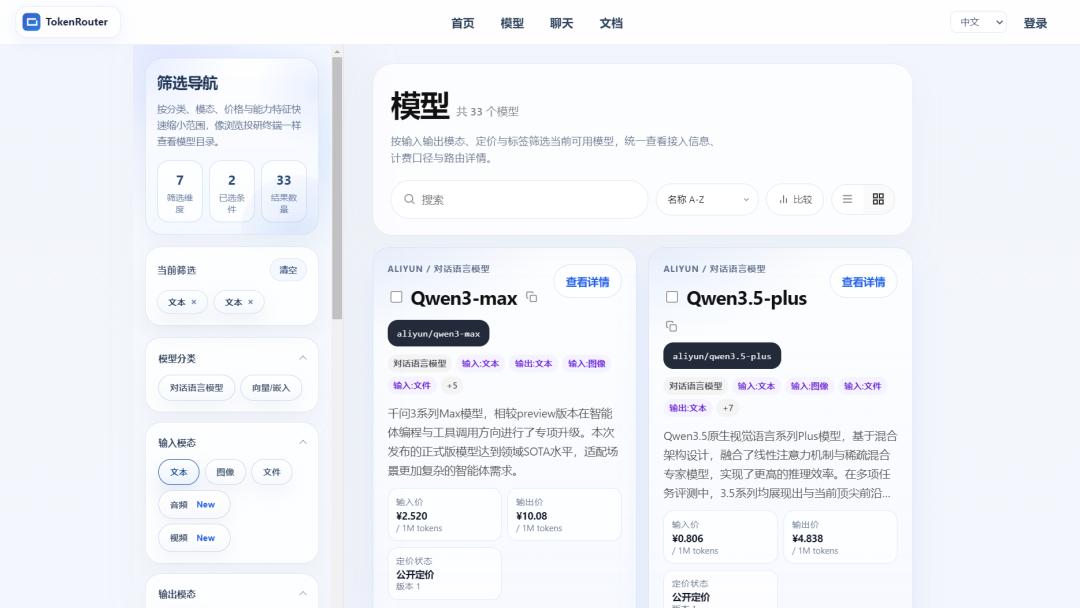The height and width of the screenshot is (608, 1080).
Task: Open 查看详情 for Qwen3.5-plus
Action: coord(863,282)
